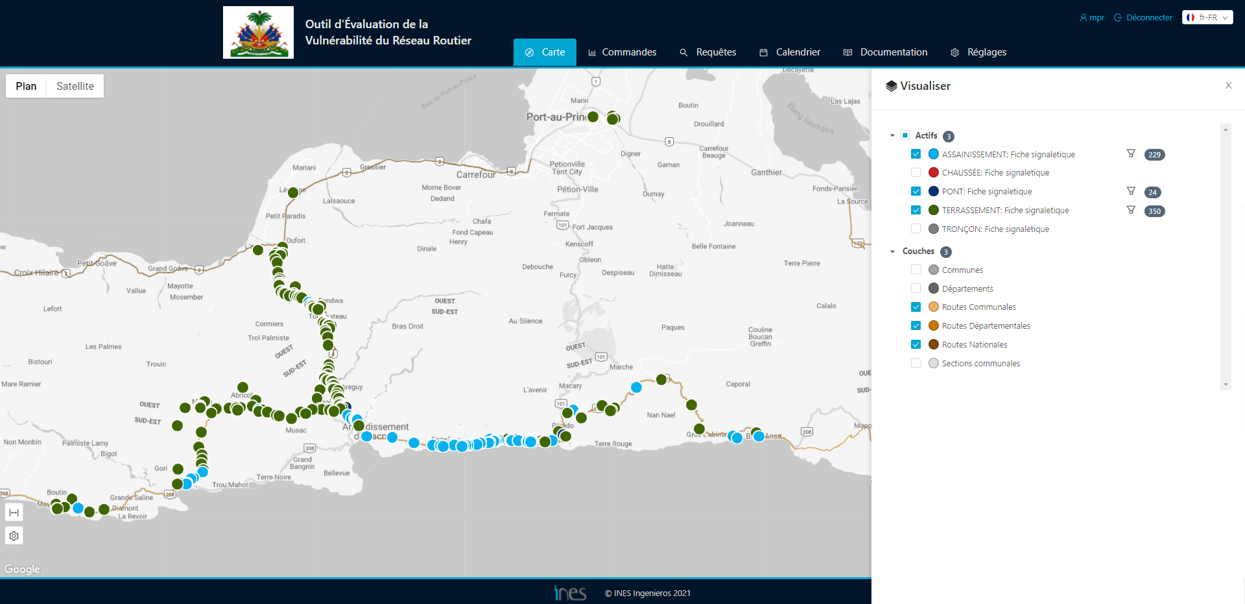Switch map to Satellite view
Image resolution: width=1245 pixels, height=604 pixels.
tap(75, 86)
